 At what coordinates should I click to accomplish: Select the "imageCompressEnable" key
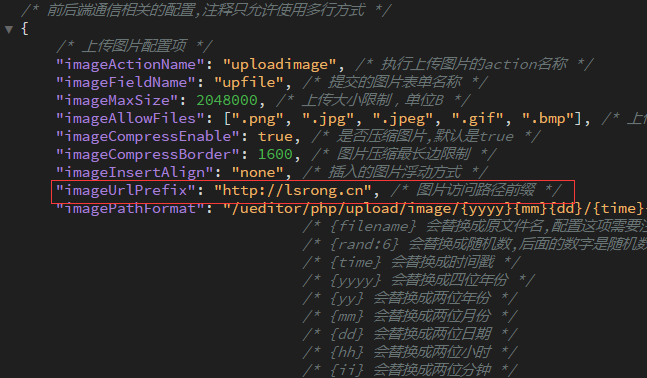pyautogui.click(x=148, y=136)
